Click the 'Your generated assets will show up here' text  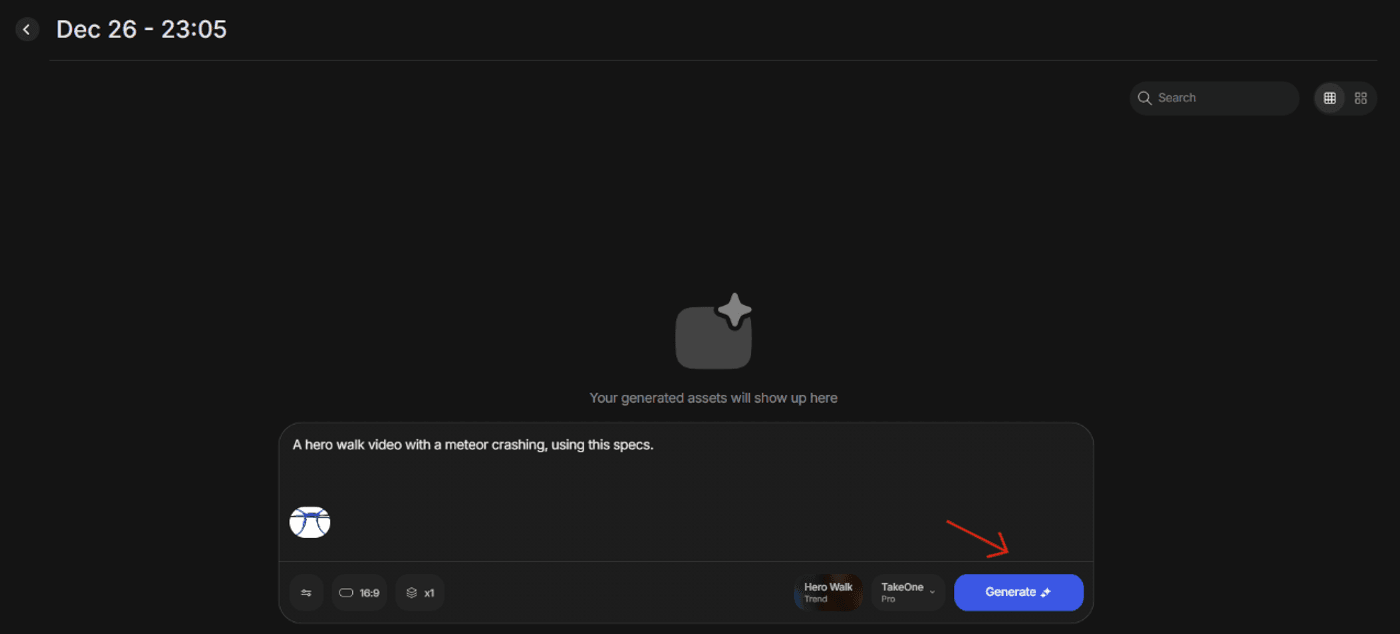point(713,398)
